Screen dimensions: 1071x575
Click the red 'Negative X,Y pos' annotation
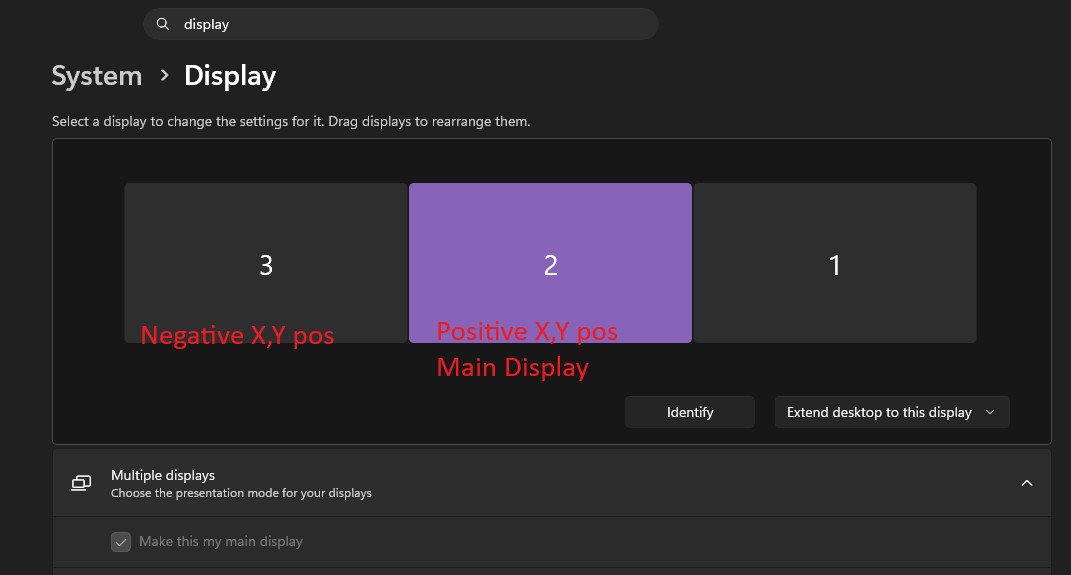click(x=237, y=335)
